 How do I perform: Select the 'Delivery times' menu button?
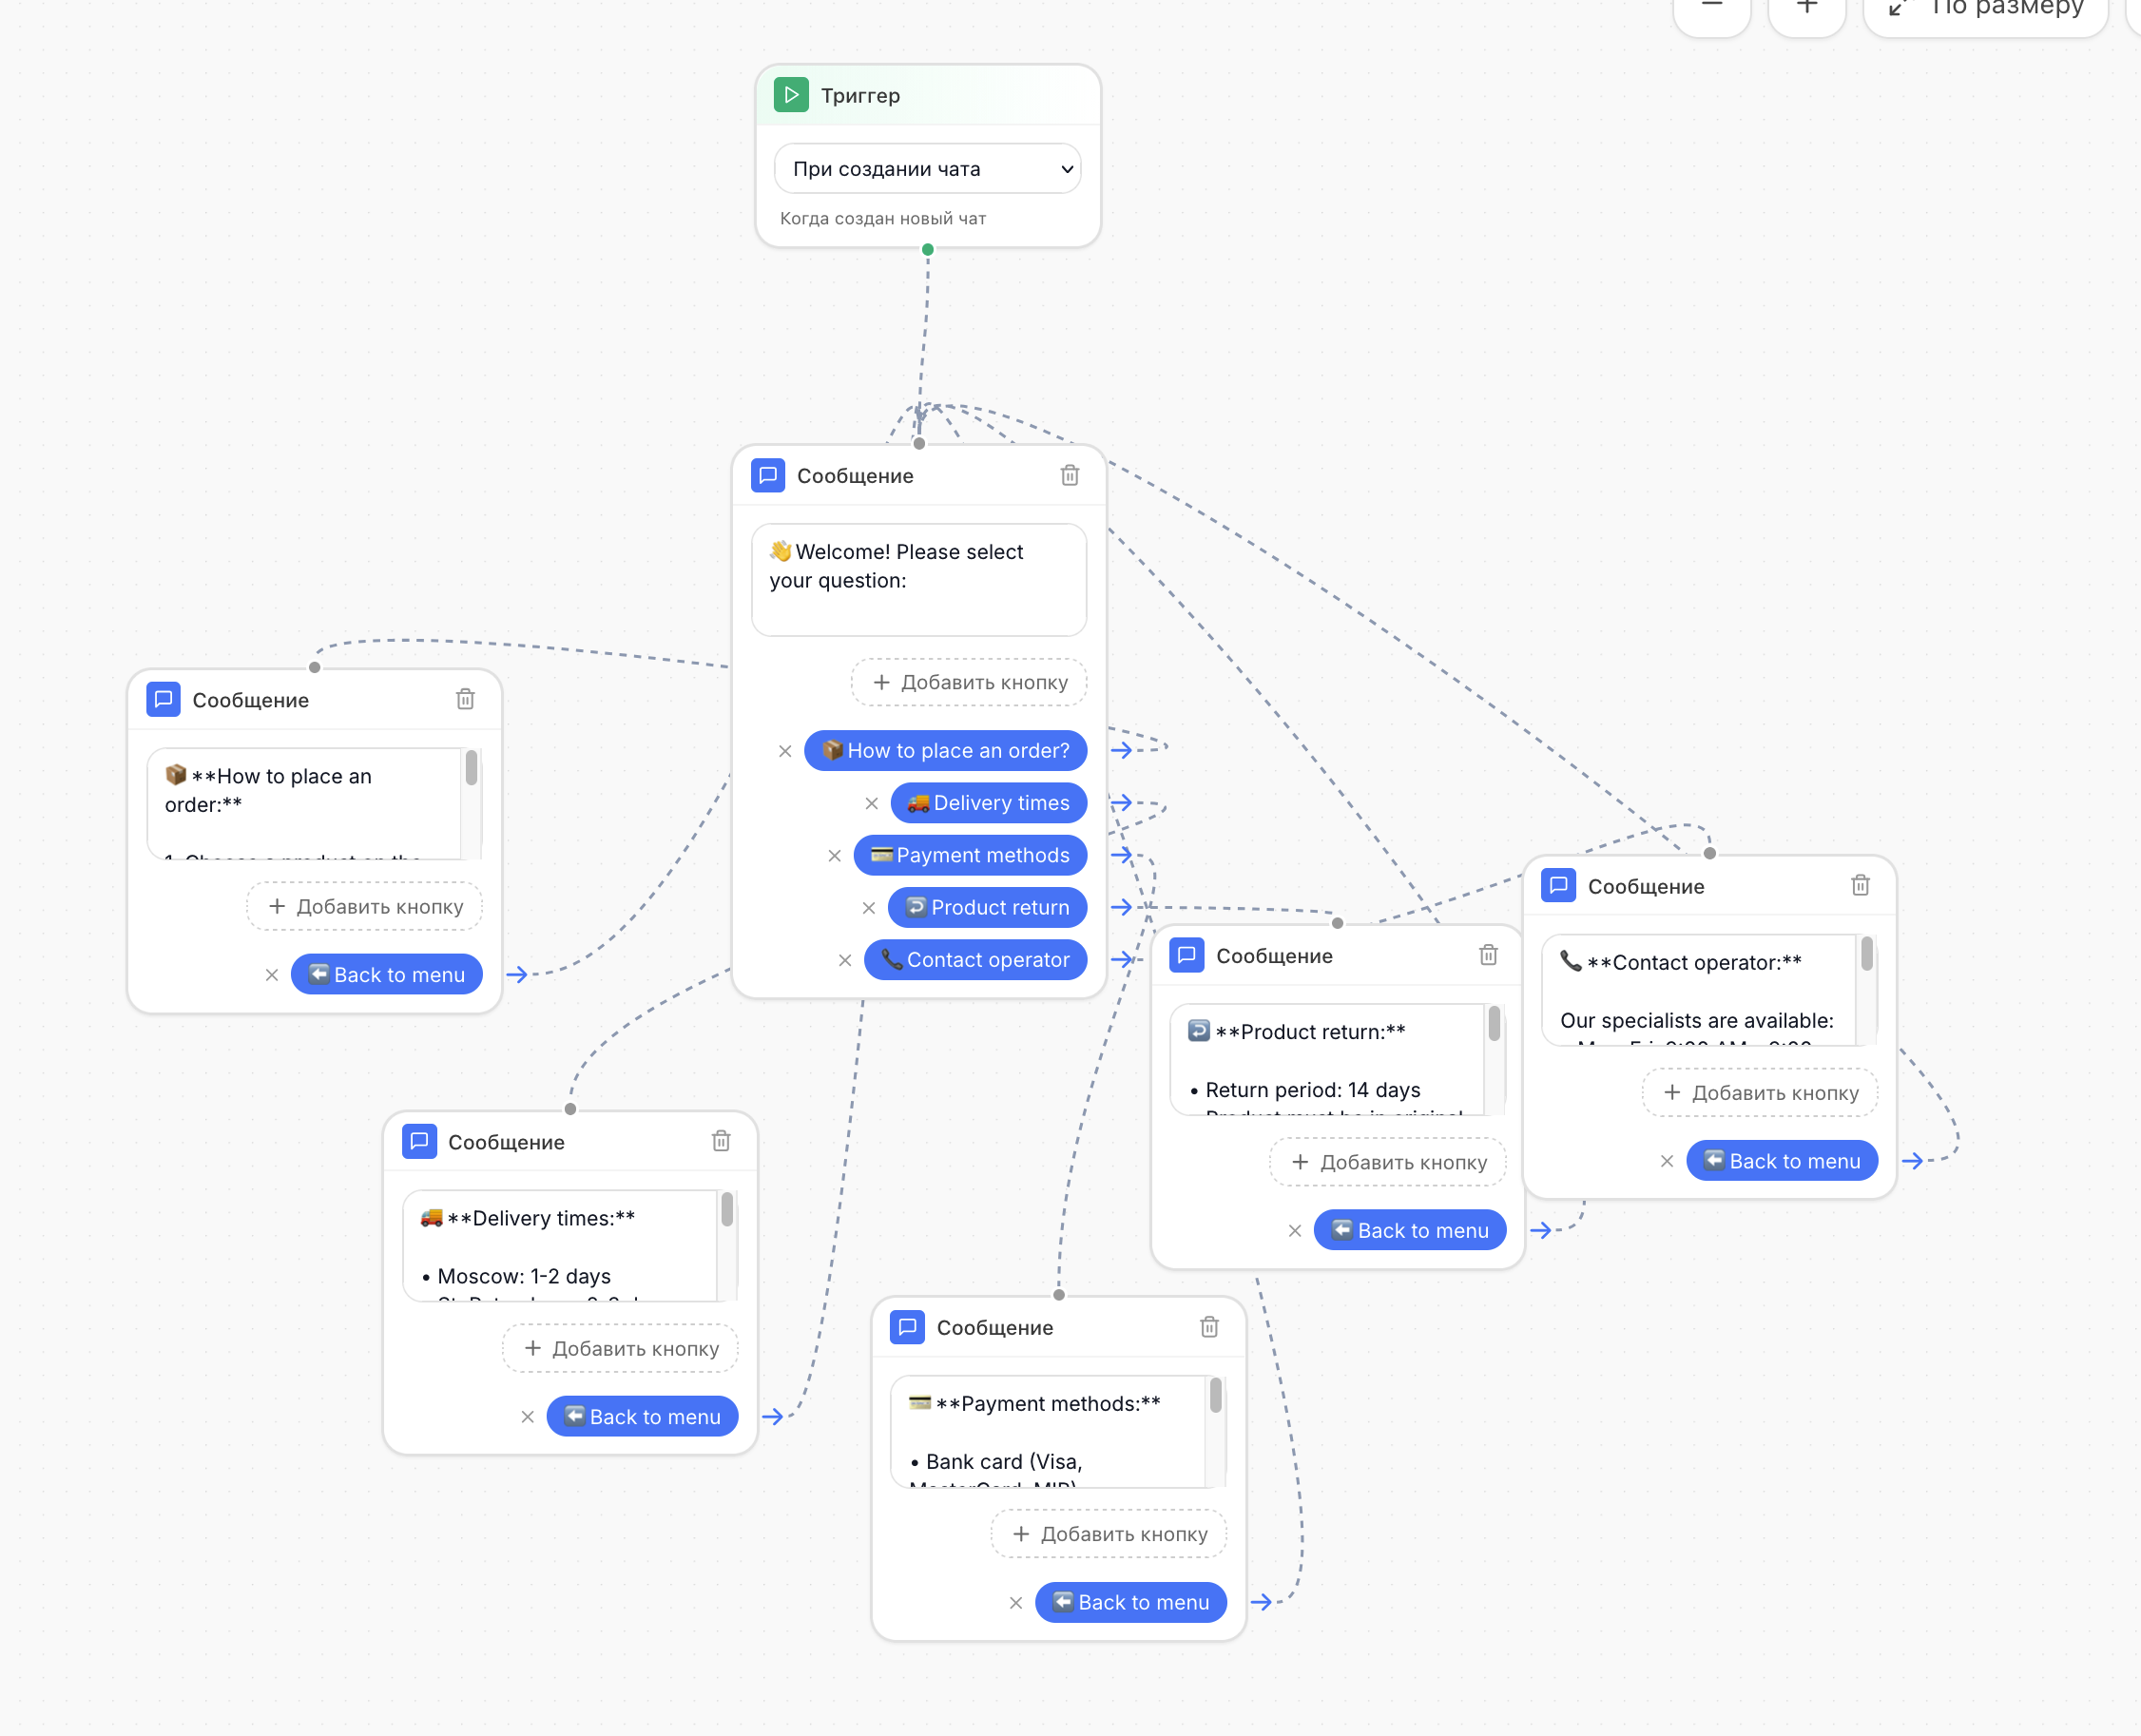[988, 803]
